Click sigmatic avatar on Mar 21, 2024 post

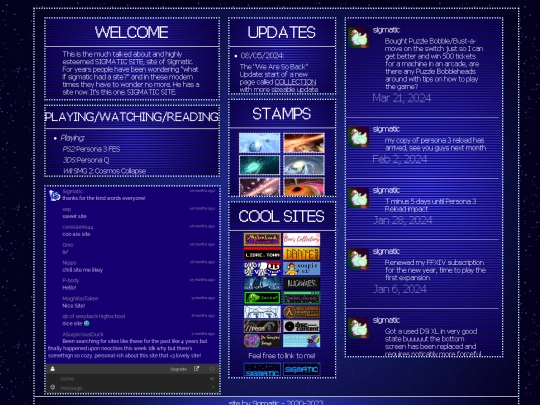coord(358,38)
